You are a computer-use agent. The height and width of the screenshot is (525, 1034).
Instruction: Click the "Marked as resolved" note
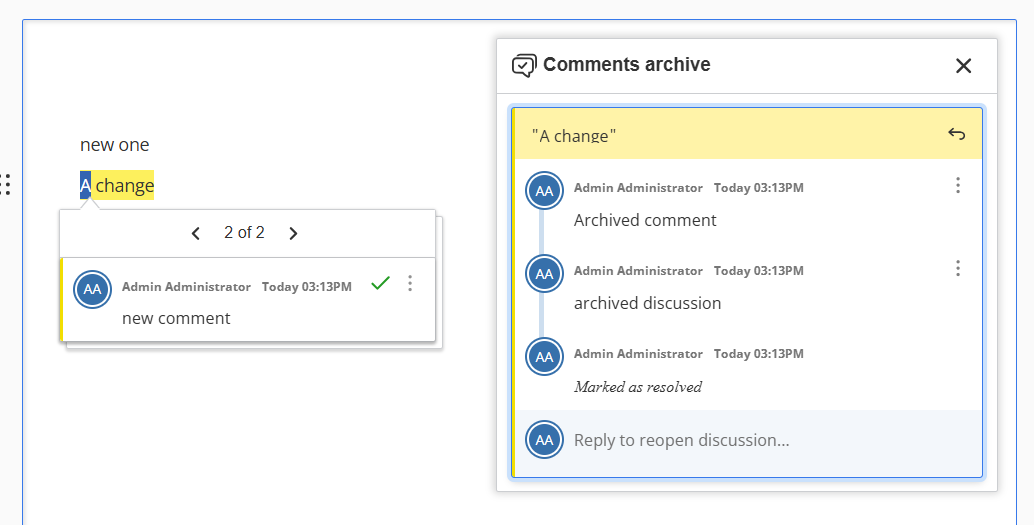click(638, 387)
